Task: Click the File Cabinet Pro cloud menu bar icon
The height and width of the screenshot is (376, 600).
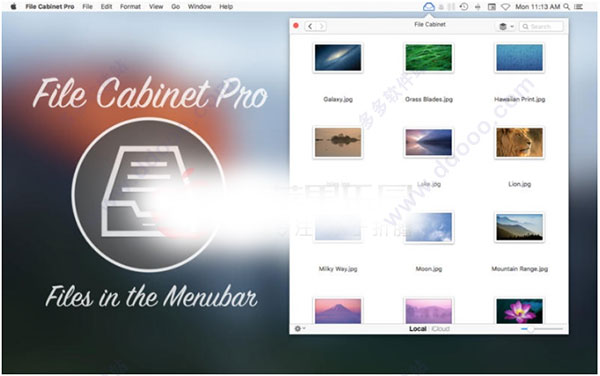Action: click(x=429, y=7)
